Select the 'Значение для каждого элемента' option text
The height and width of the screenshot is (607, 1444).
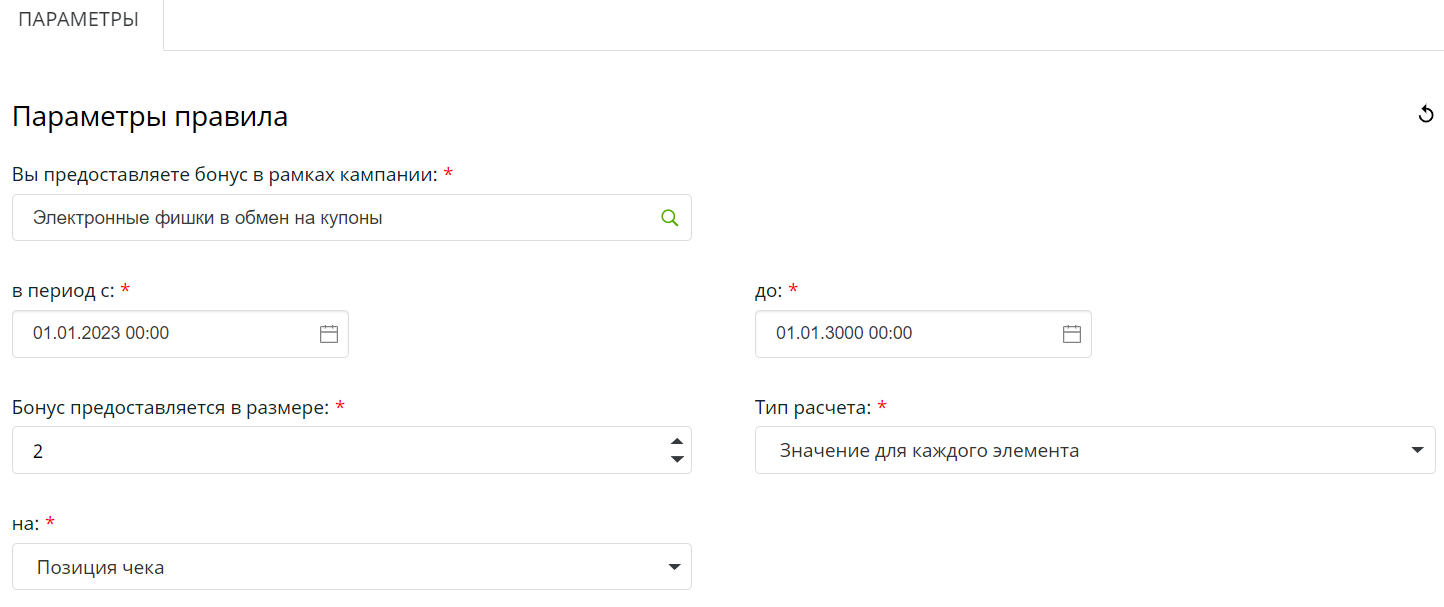(x=929, y=451)
